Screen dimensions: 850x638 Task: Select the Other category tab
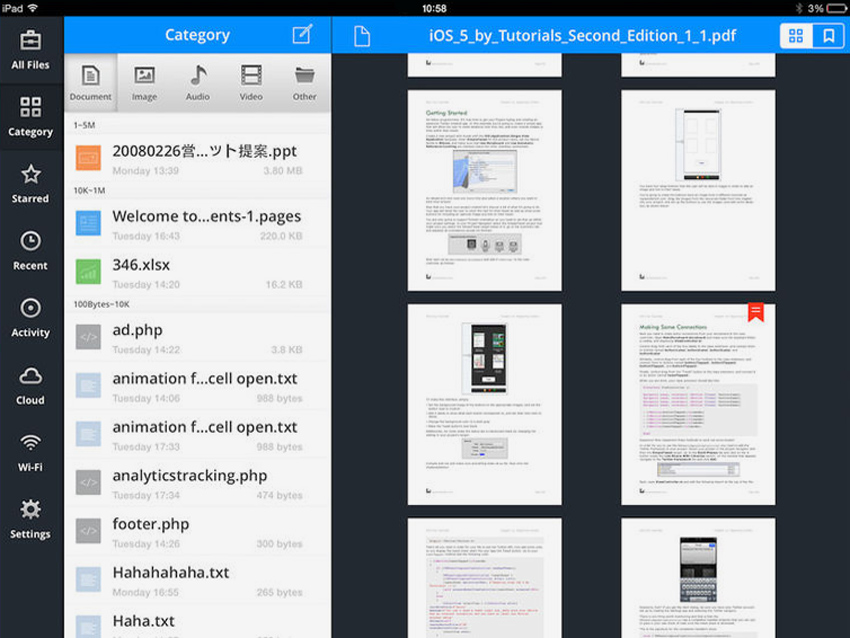[x=304, y=83]
